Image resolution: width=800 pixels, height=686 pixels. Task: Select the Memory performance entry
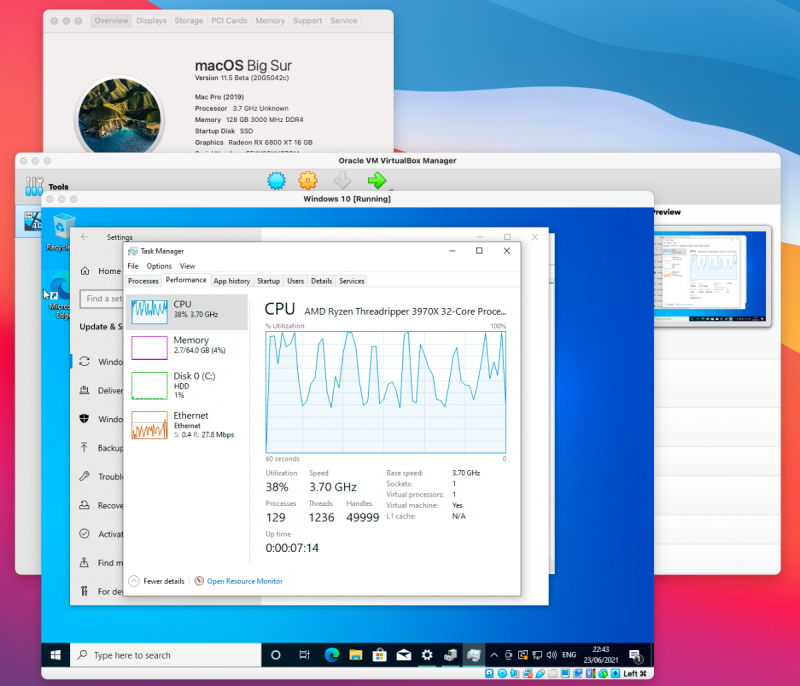(x=187, y=347)
